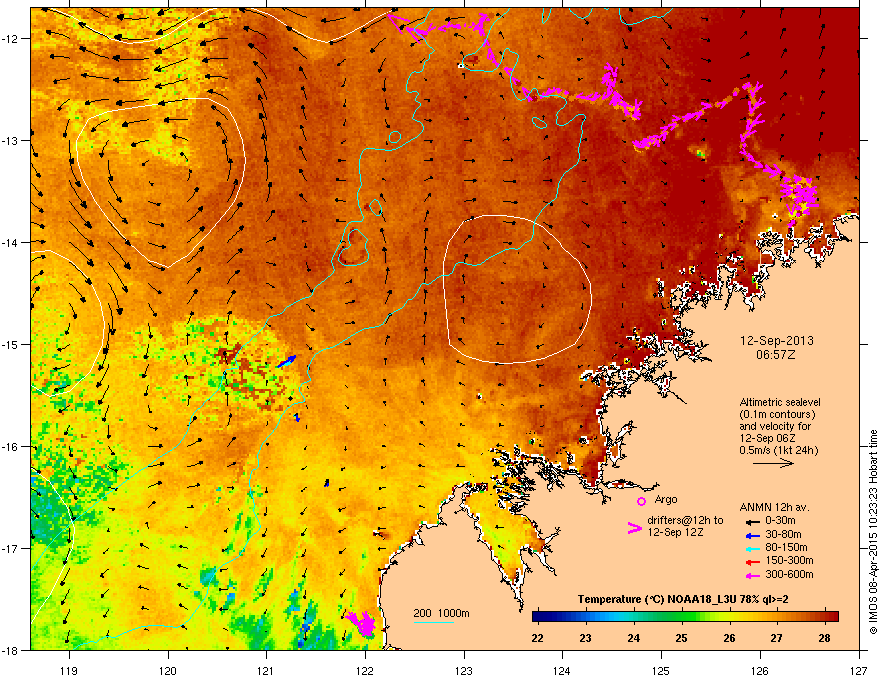
Task: Click the blue ANMN current arrow on the map
Action: 286,361
